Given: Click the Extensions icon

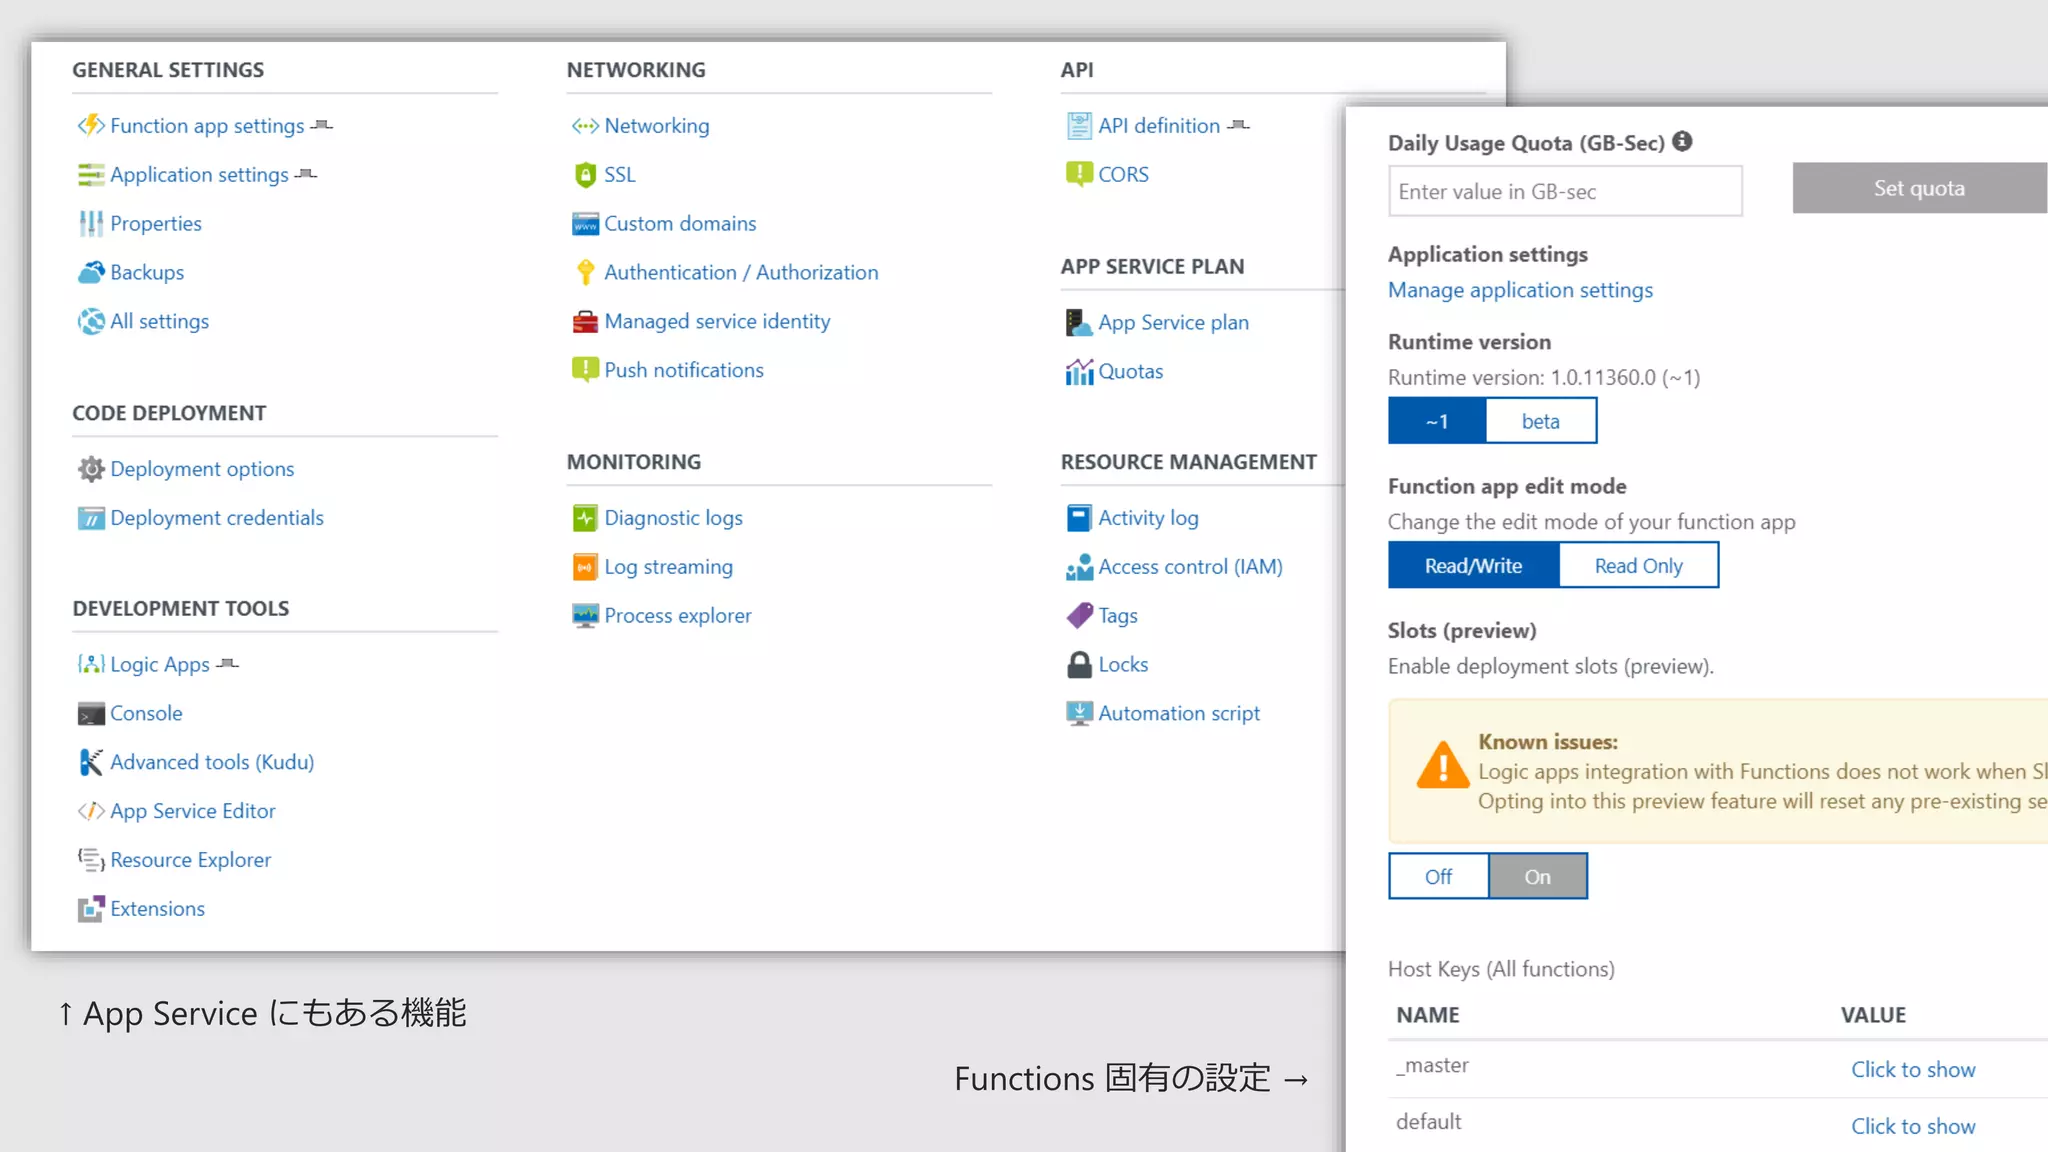Looking at the screenshot, I should coord(91,909).
